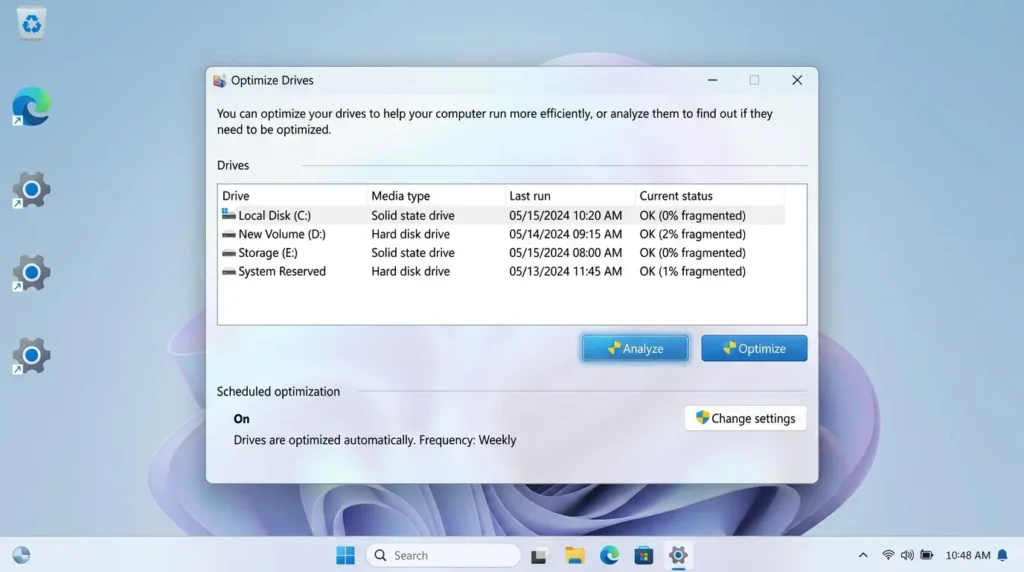
Task: Open the Windows Start menu
Action: pos(345,555)
